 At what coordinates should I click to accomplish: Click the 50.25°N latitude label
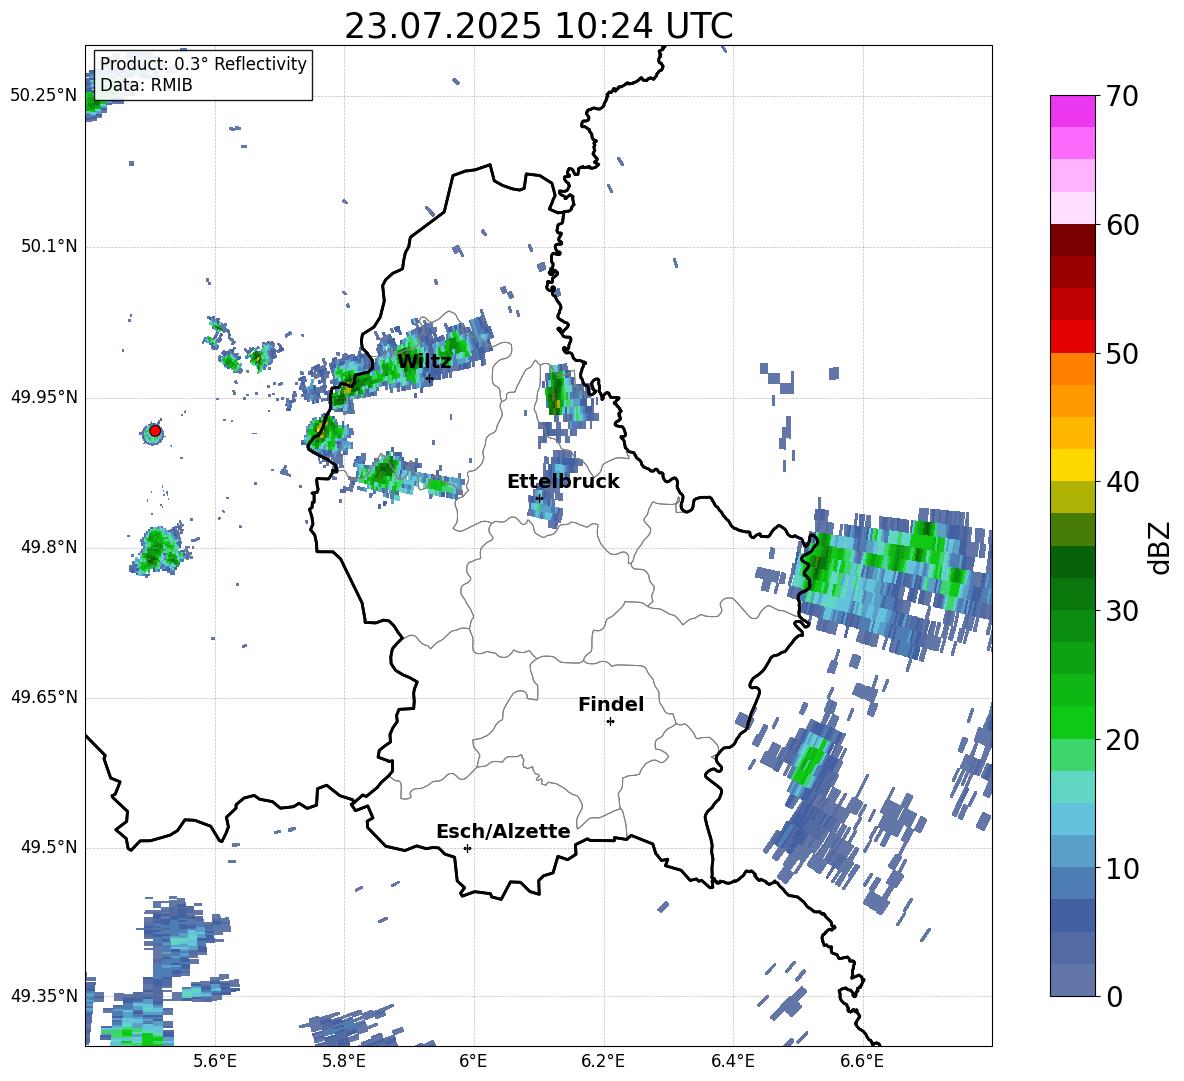[x=44, y=96]
